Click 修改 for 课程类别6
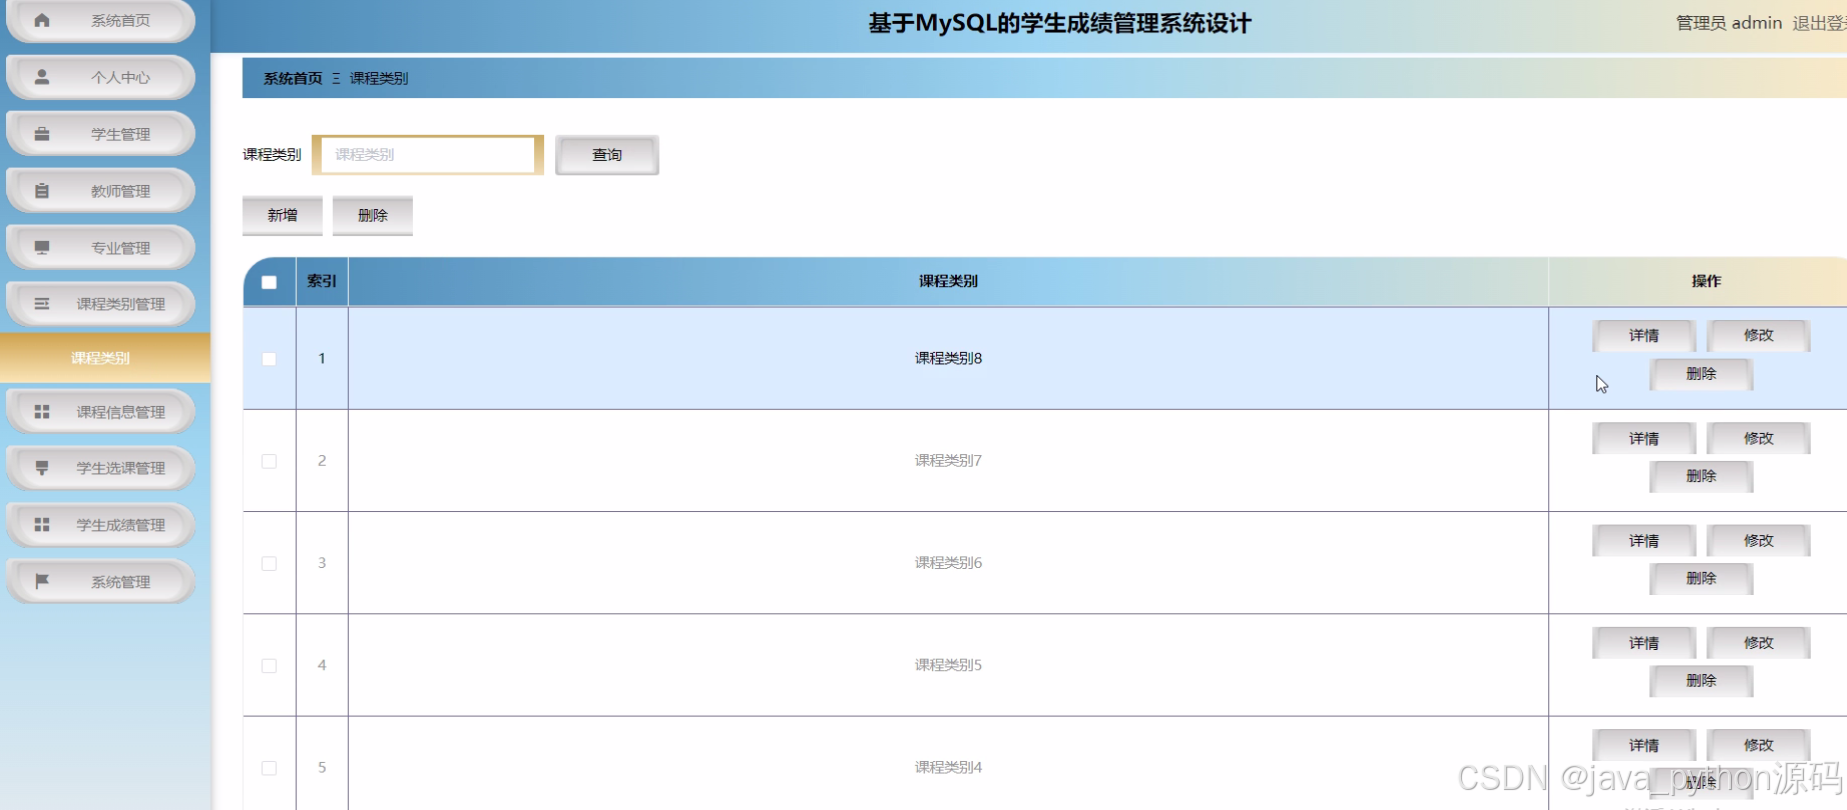The height and width of the screenshot is (810, 1847). 1759,541
